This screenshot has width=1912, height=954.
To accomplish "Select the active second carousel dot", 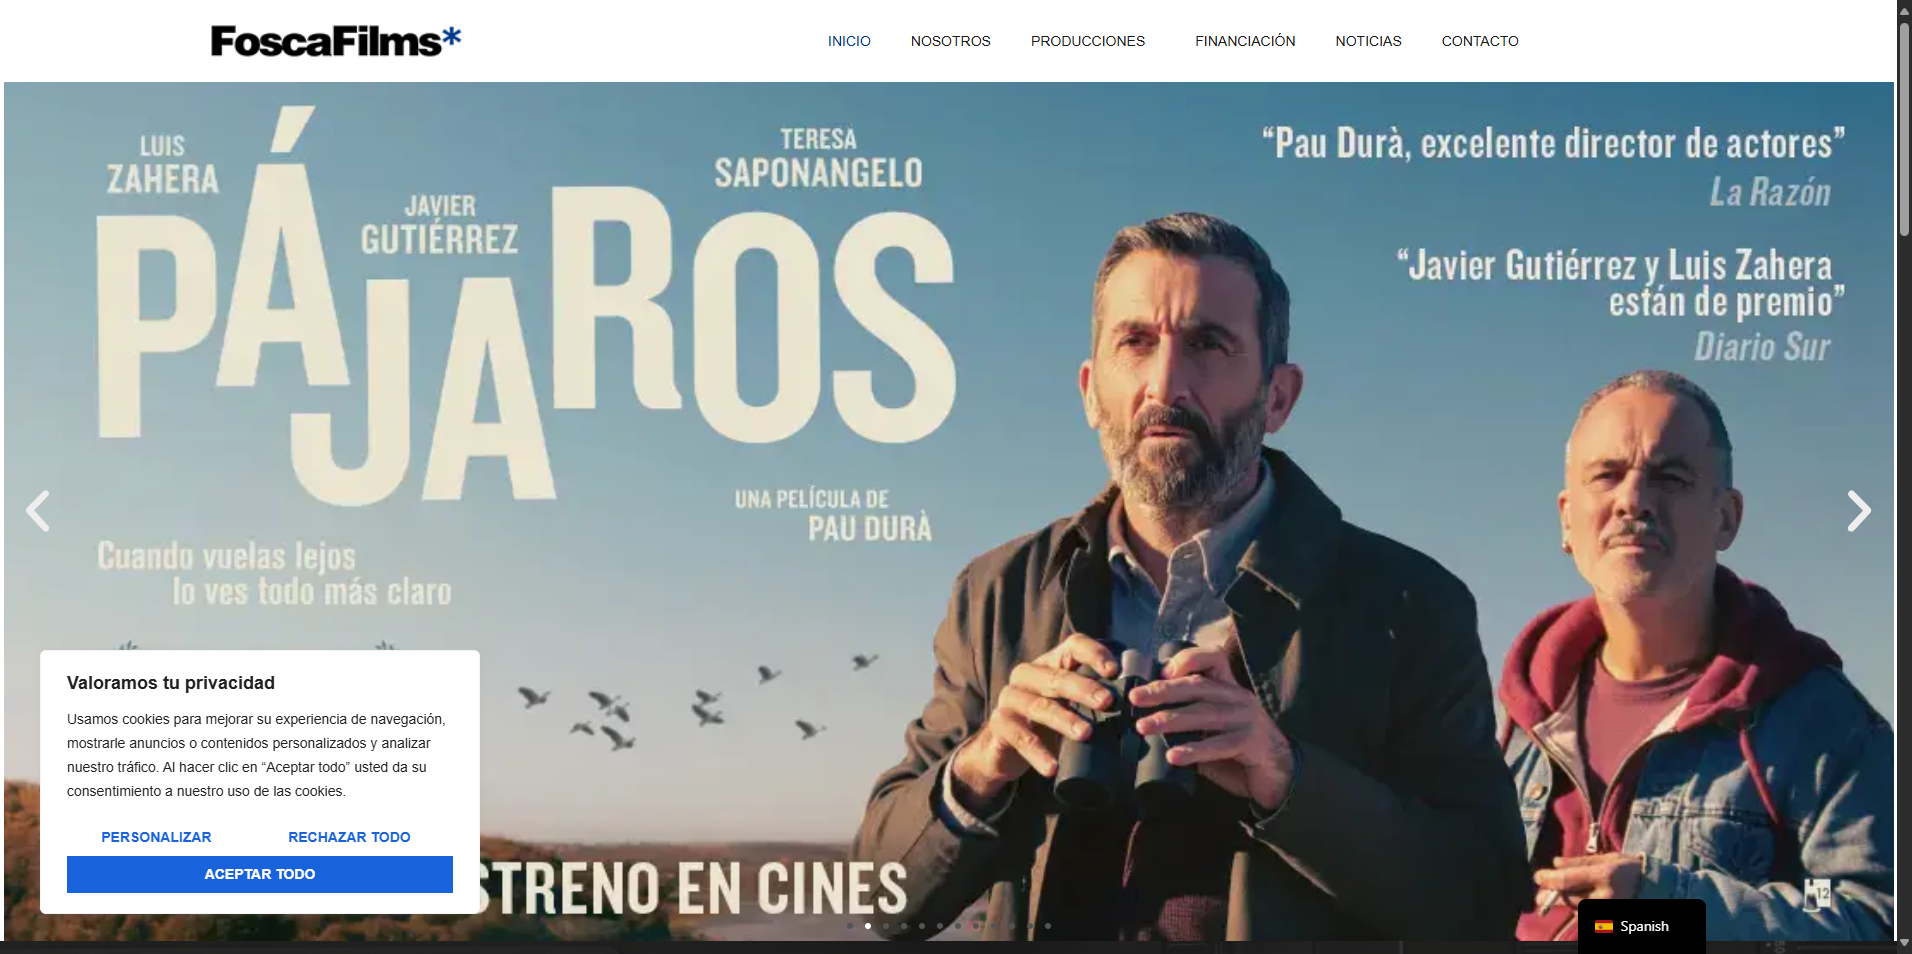I will tap(868, 926).
